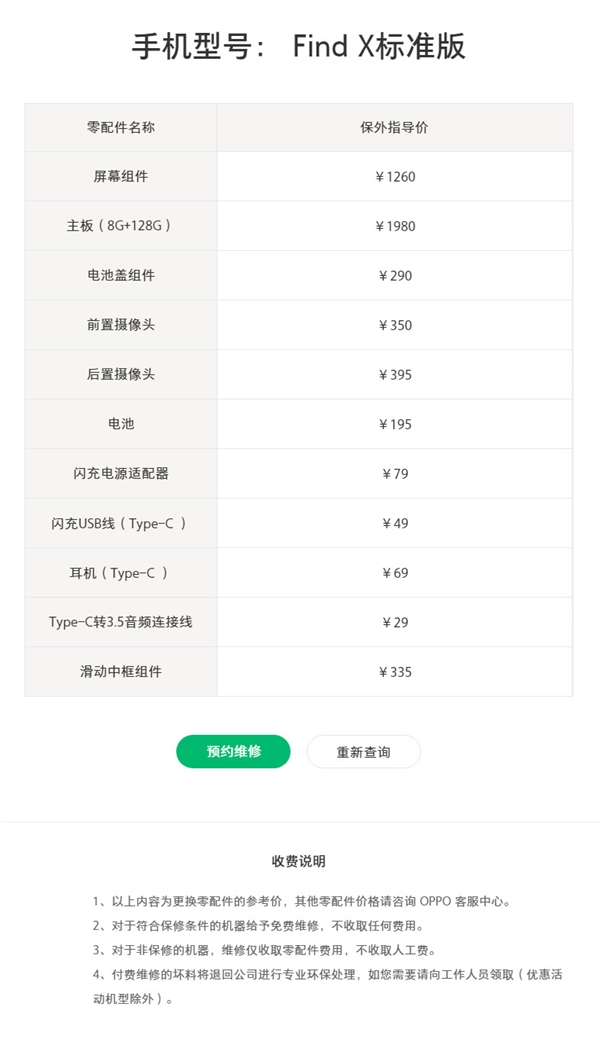
Task: Select the 闪充电源适配器 row label
Action: (121, 474)
